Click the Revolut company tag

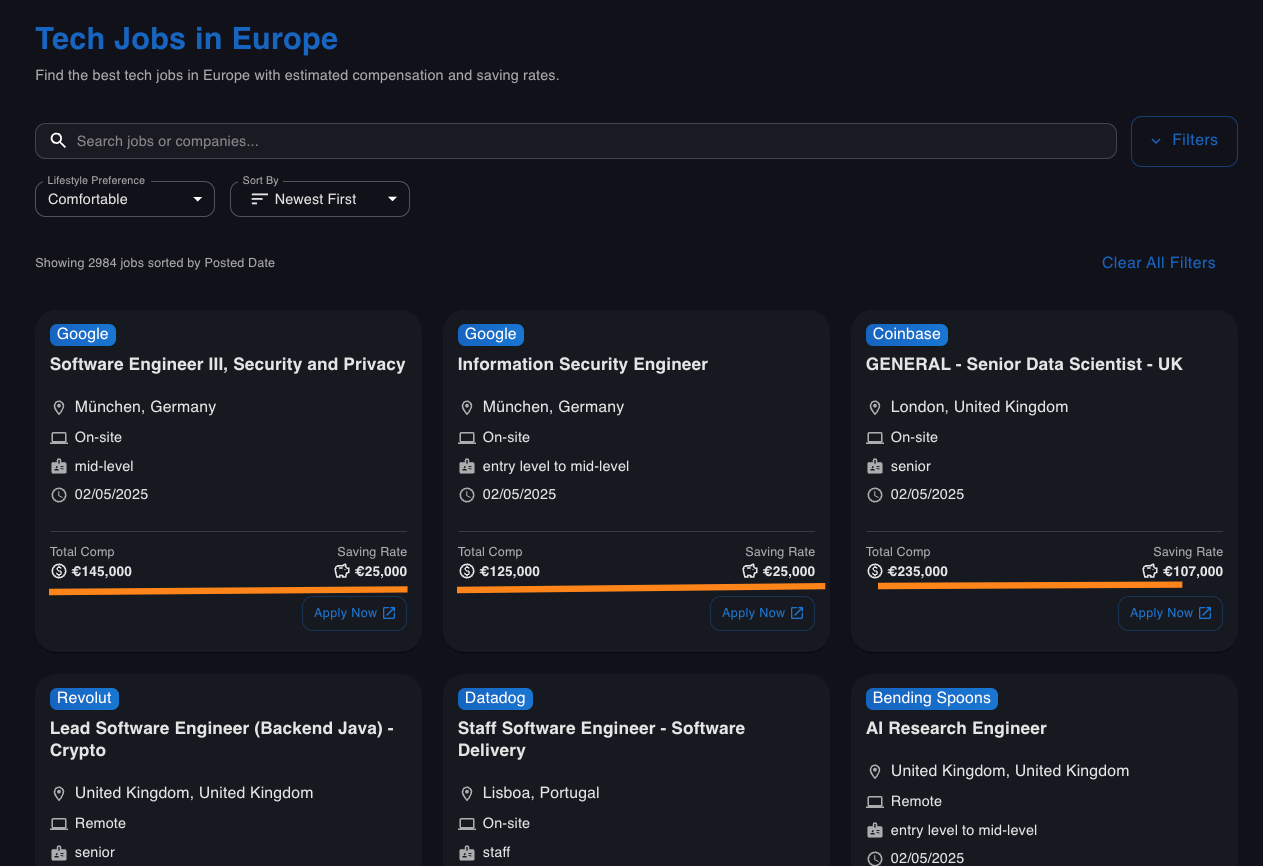[x=85, y=698]
